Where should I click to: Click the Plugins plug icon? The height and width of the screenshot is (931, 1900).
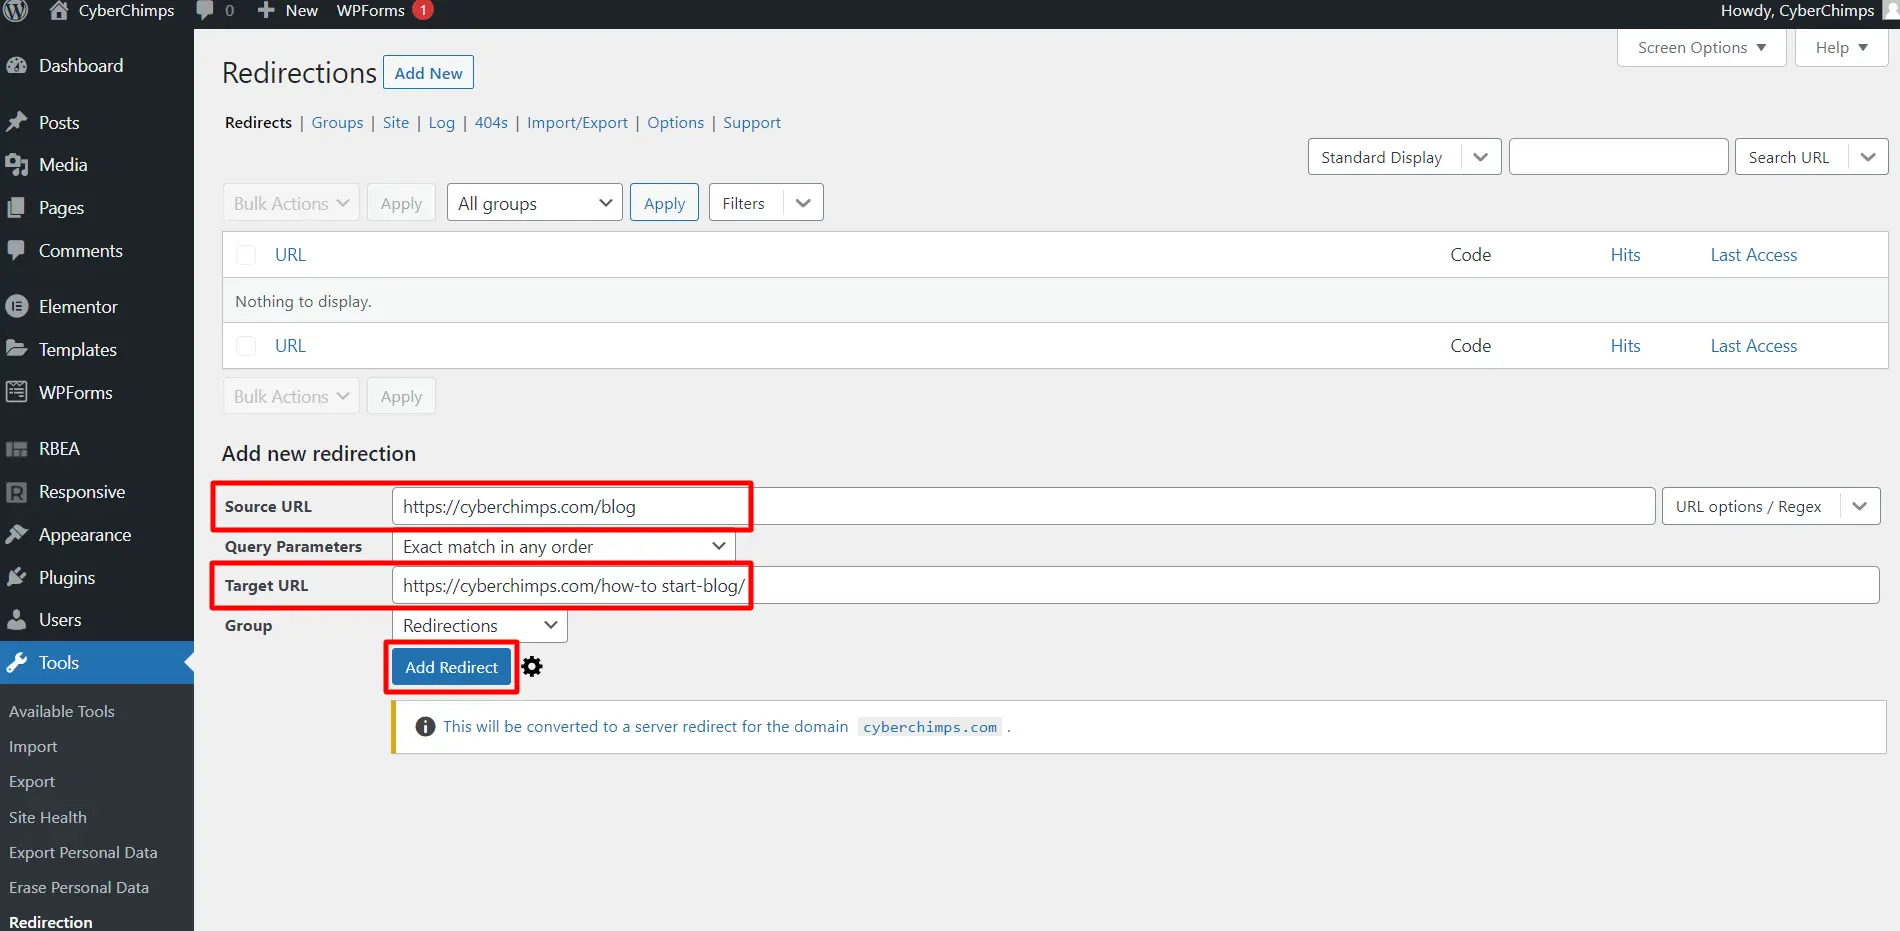pyautogui.click(x=16, y=577)
